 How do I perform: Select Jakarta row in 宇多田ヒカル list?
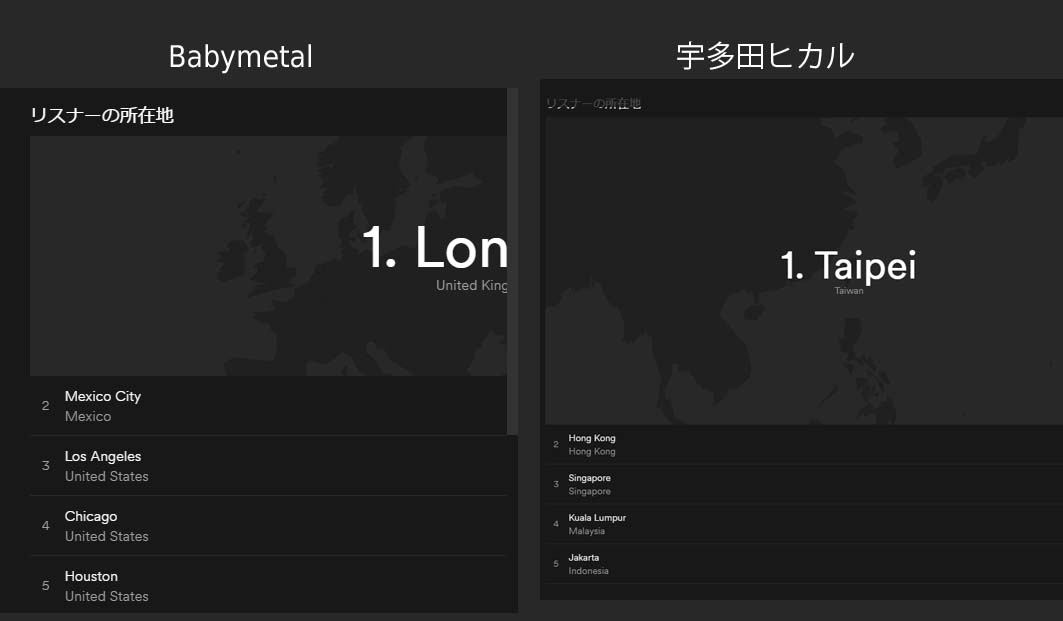(x=804, y=564)
